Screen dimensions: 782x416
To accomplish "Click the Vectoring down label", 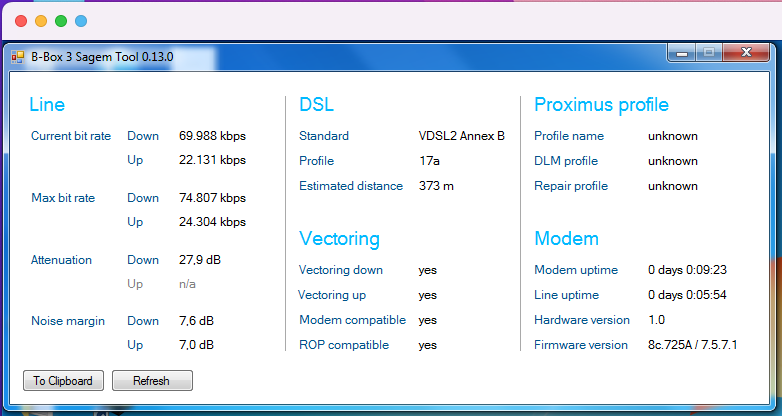I will pos(341,270).
